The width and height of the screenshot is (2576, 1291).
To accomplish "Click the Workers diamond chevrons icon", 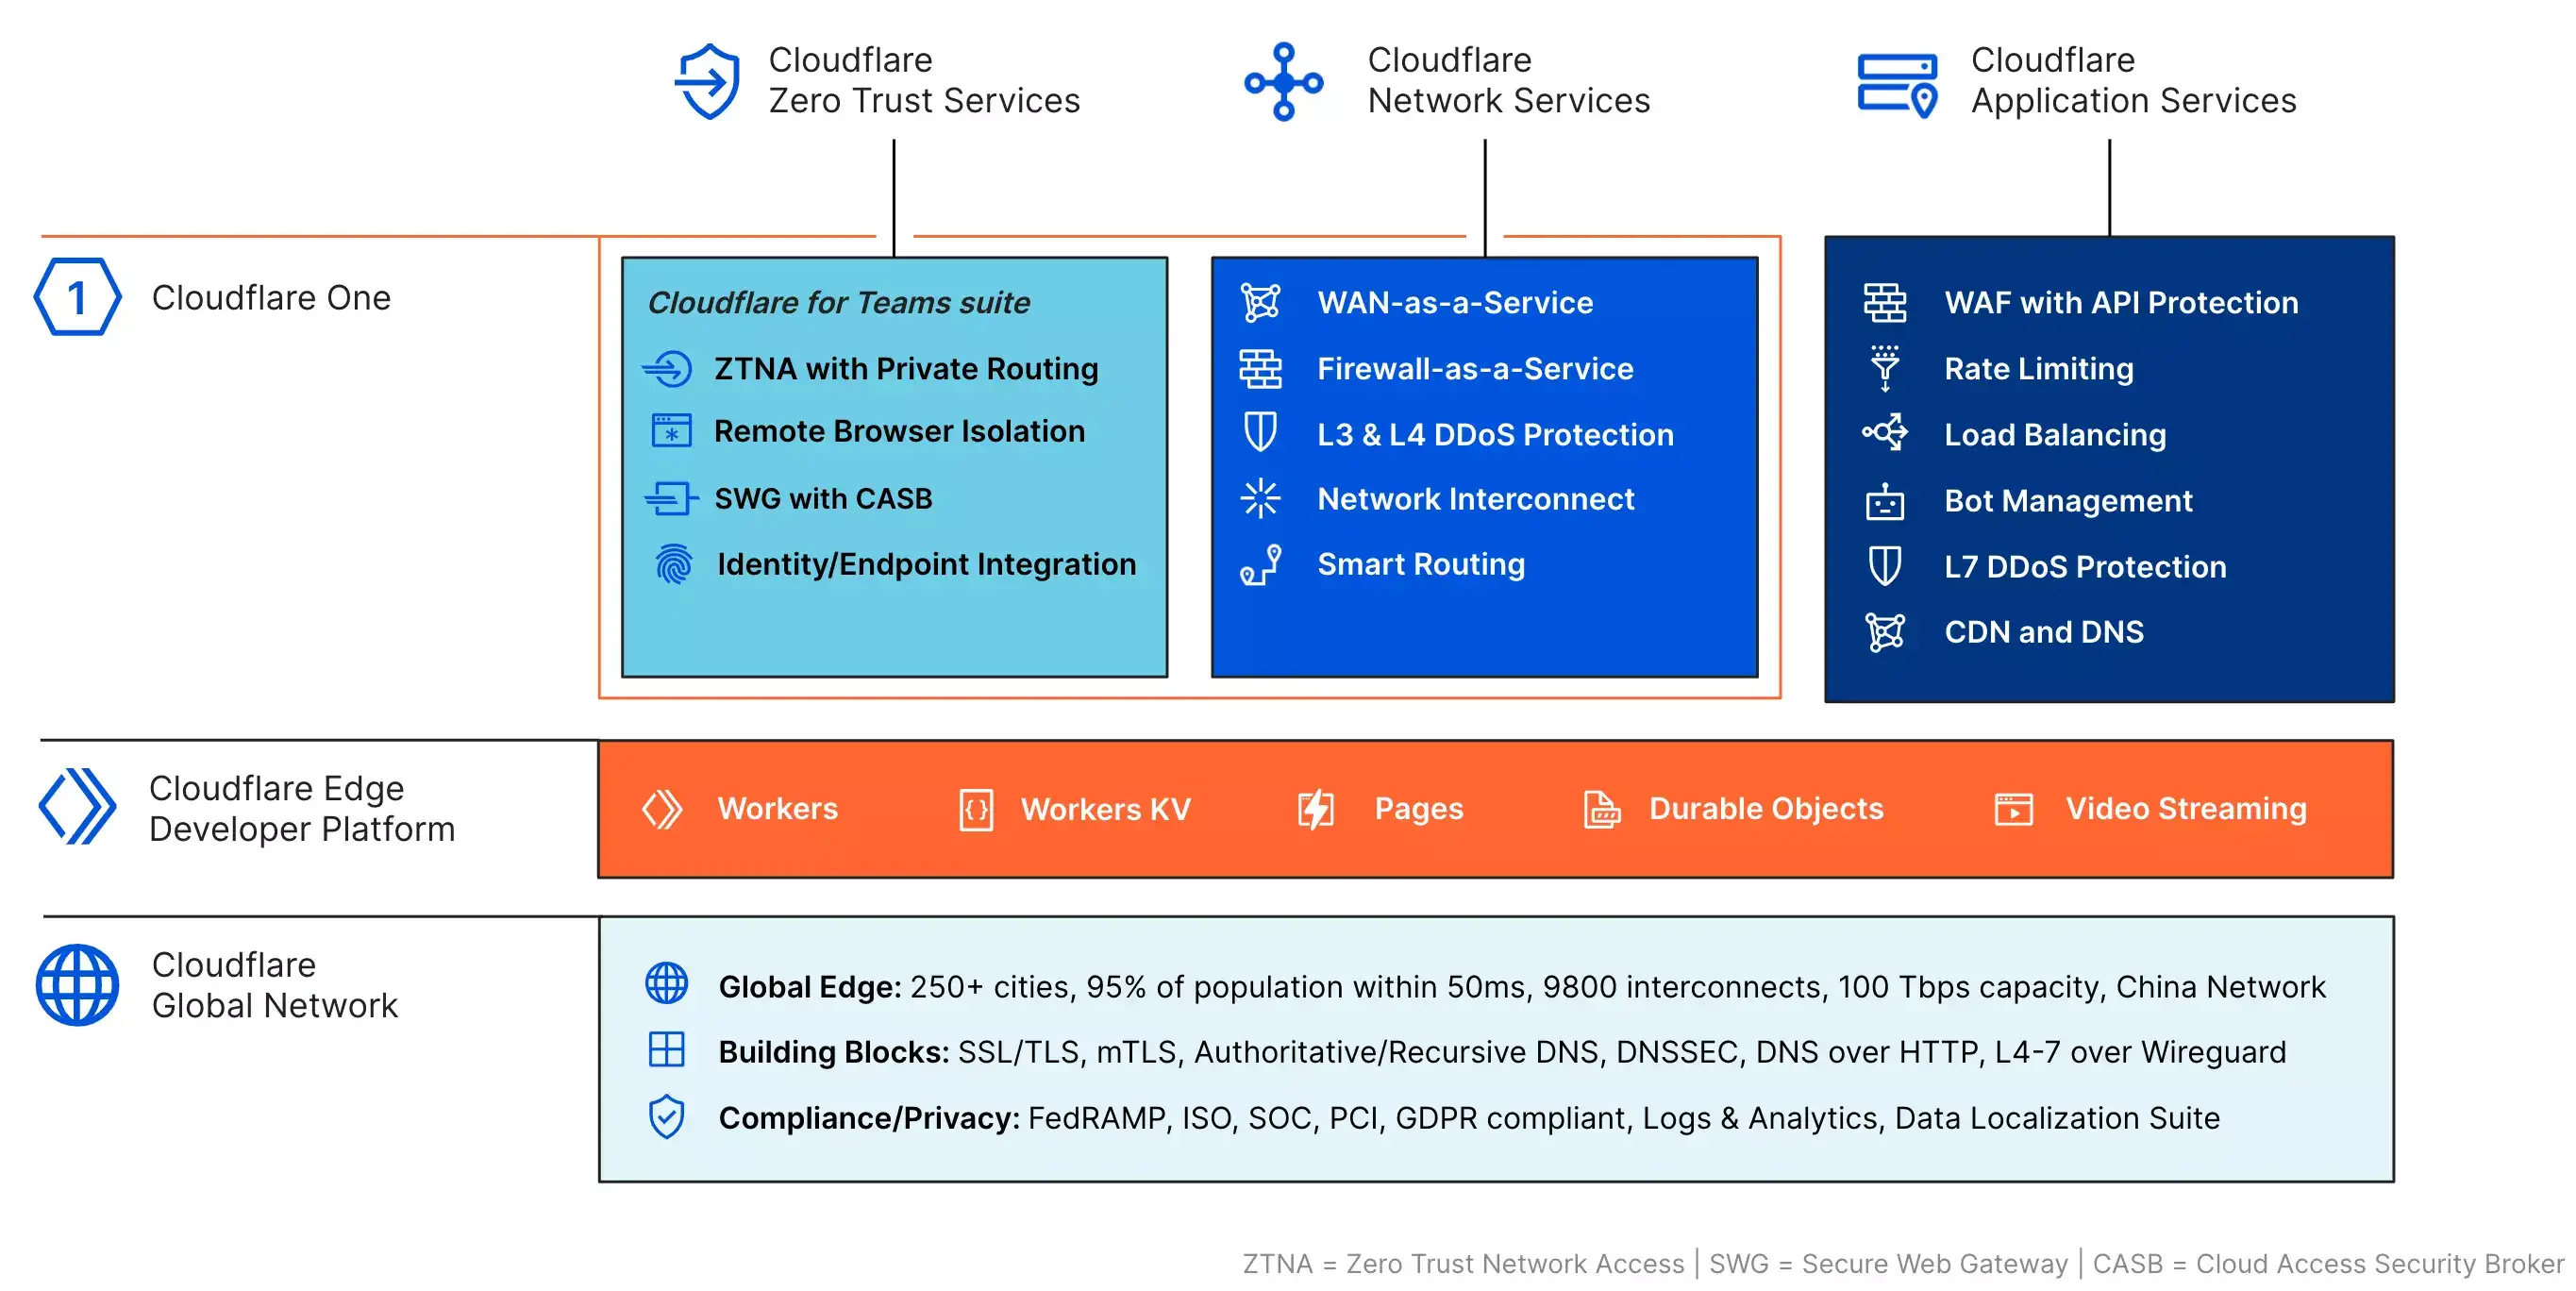I will pos(661,809).
